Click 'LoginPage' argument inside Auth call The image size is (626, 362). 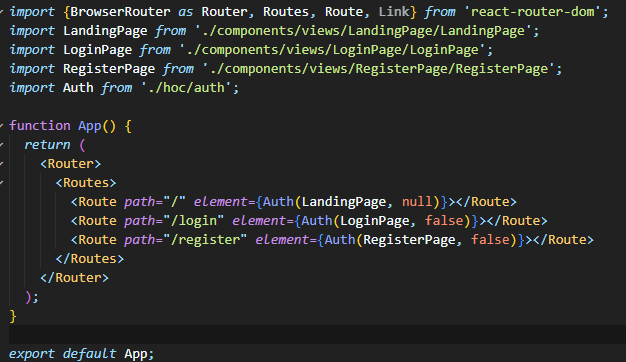click(375, 221)
